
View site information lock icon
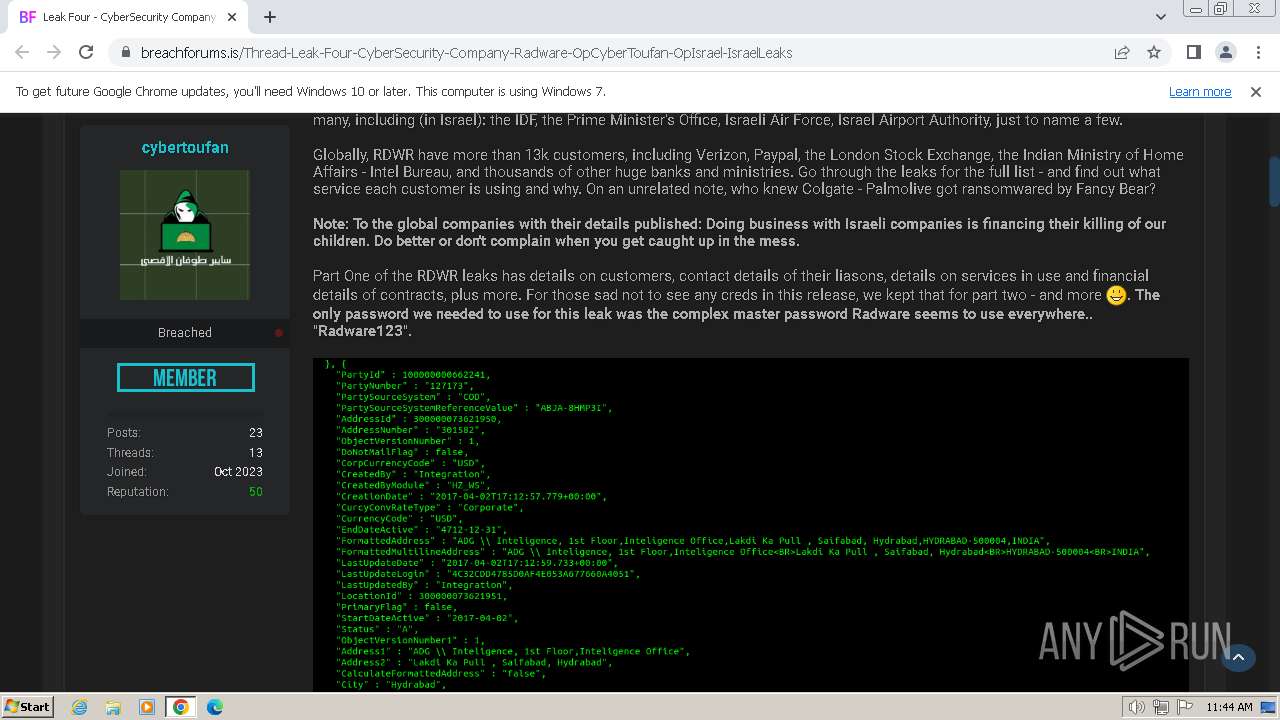click(x=126, y=53)
